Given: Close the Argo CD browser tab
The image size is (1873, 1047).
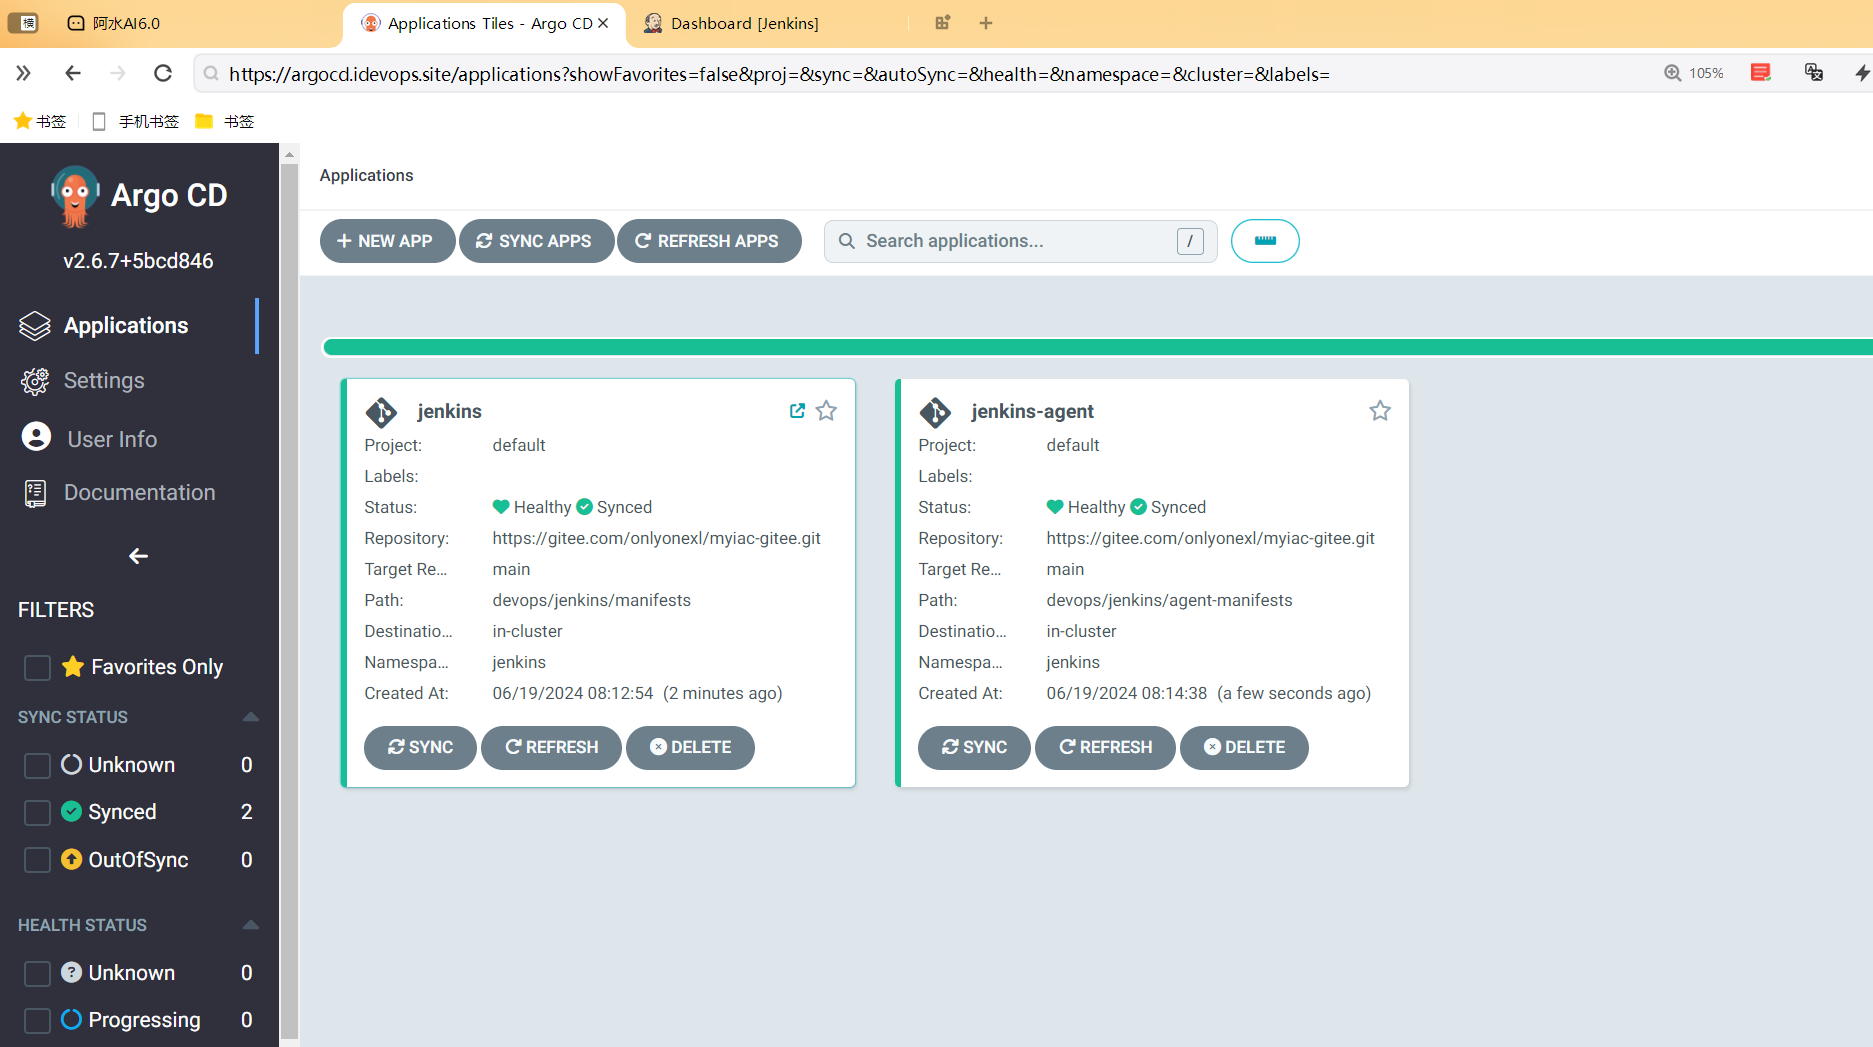Looking at the screenshot, I should pos(603,23).
